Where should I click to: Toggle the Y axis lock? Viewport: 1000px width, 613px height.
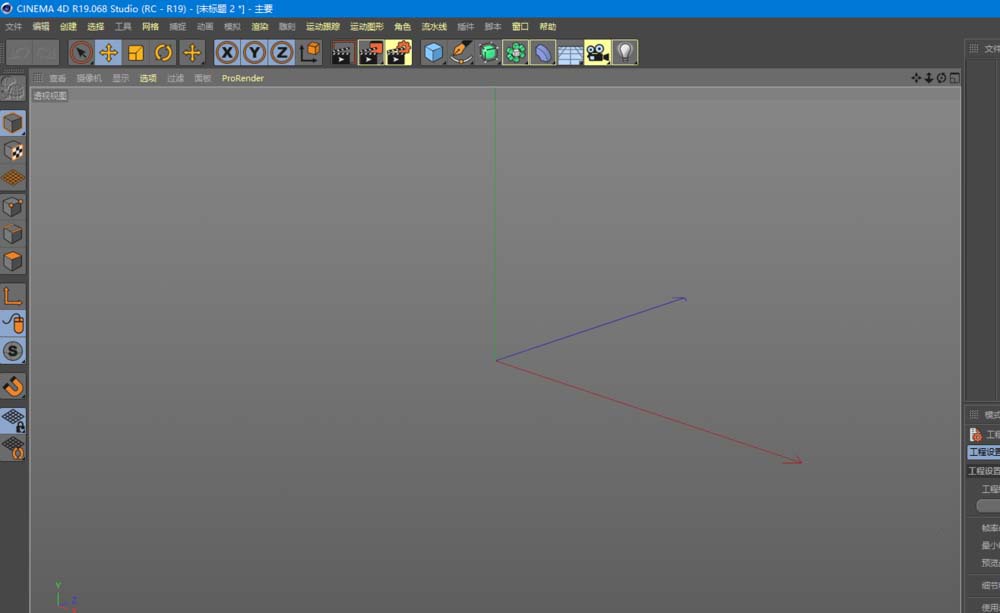click(255, 53)
